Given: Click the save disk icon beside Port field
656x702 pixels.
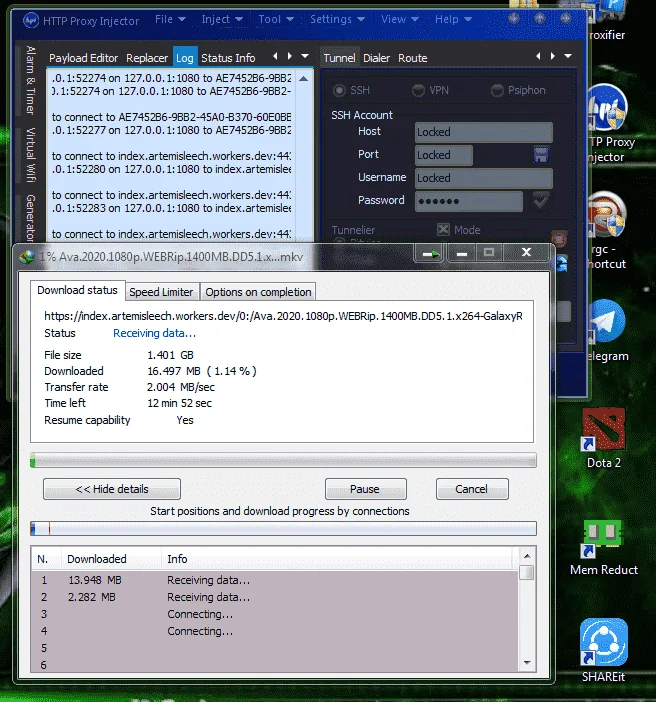Looking at the screenshot, I should pos(541,155).
